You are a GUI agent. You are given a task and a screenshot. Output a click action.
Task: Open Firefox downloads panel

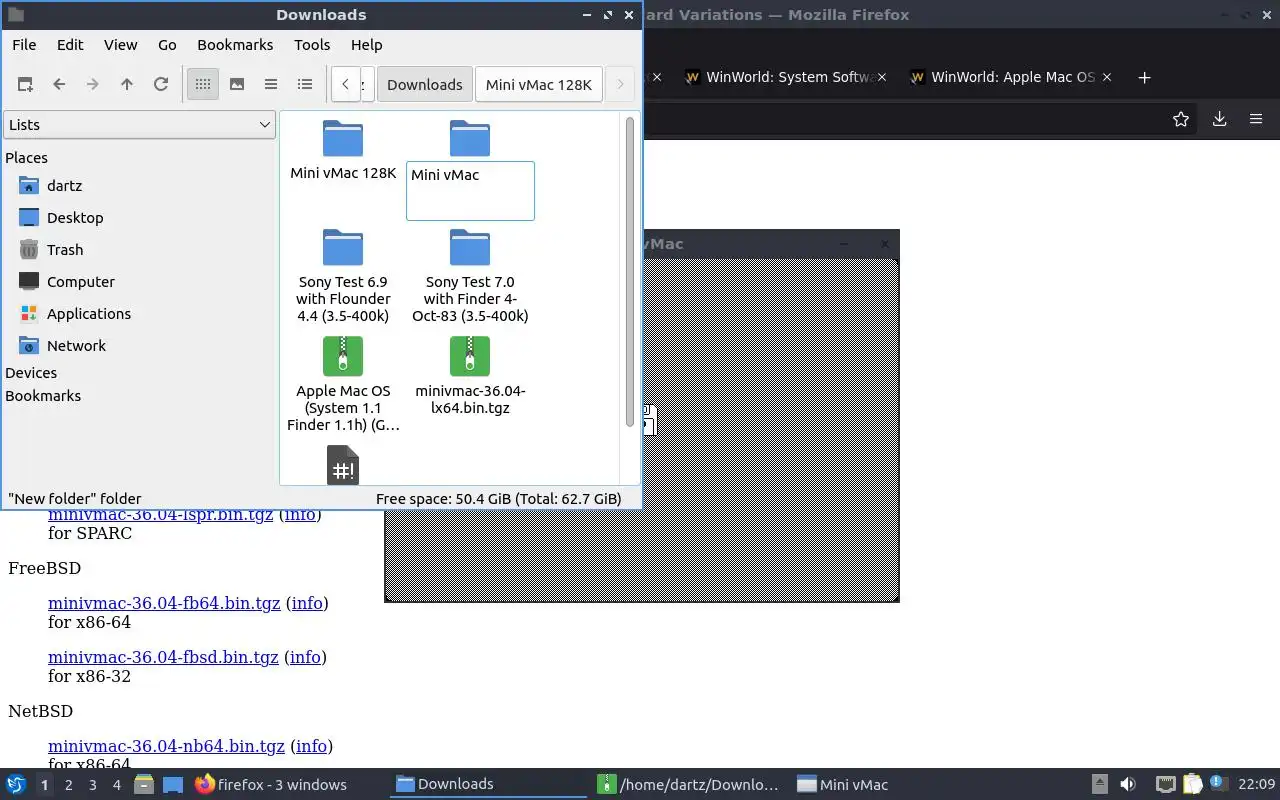pyautogui.click(x=1219, y=119)
